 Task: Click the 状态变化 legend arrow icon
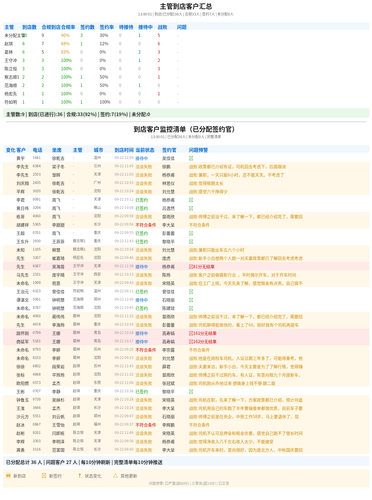coord(79,476)
